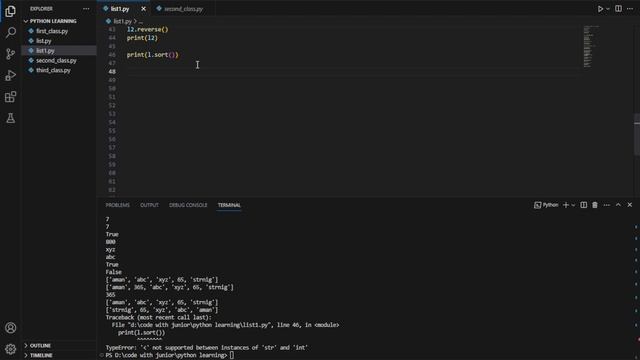Click the code minimap
Viewport: 640px width, 360px height.
click(590, 47)
